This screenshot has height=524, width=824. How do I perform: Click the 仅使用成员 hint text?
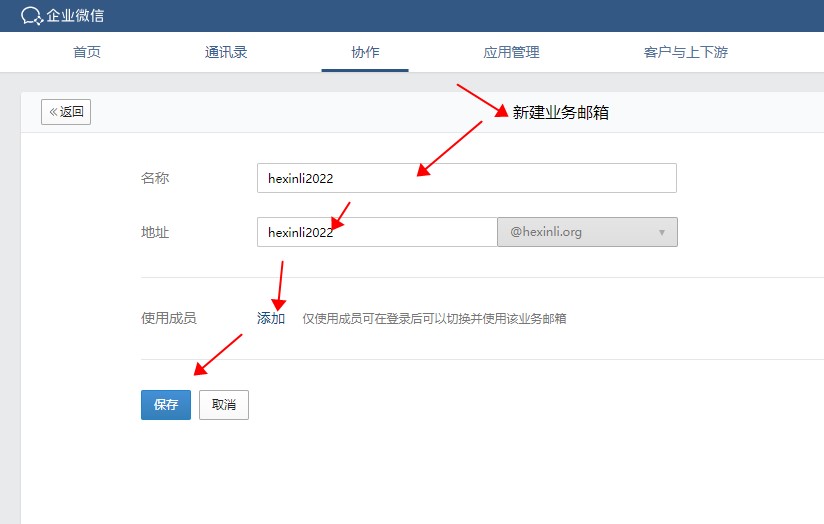(x=434, y=319)
